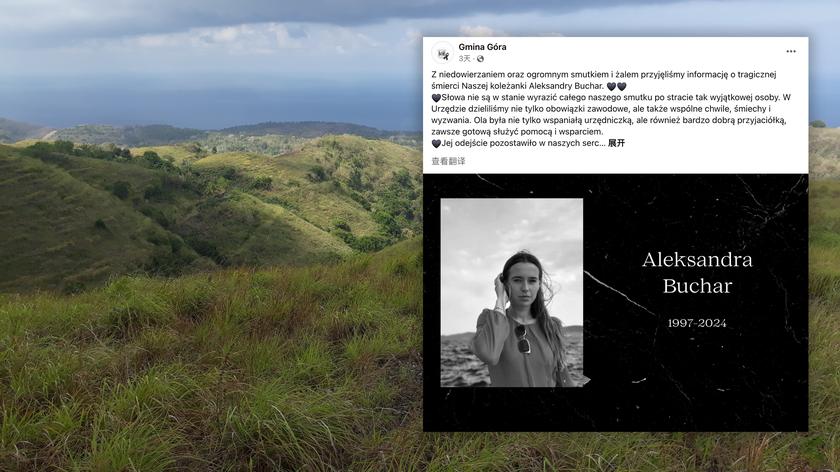
Task: Open the three-dot post options menu
Action: tap(791, 51)
